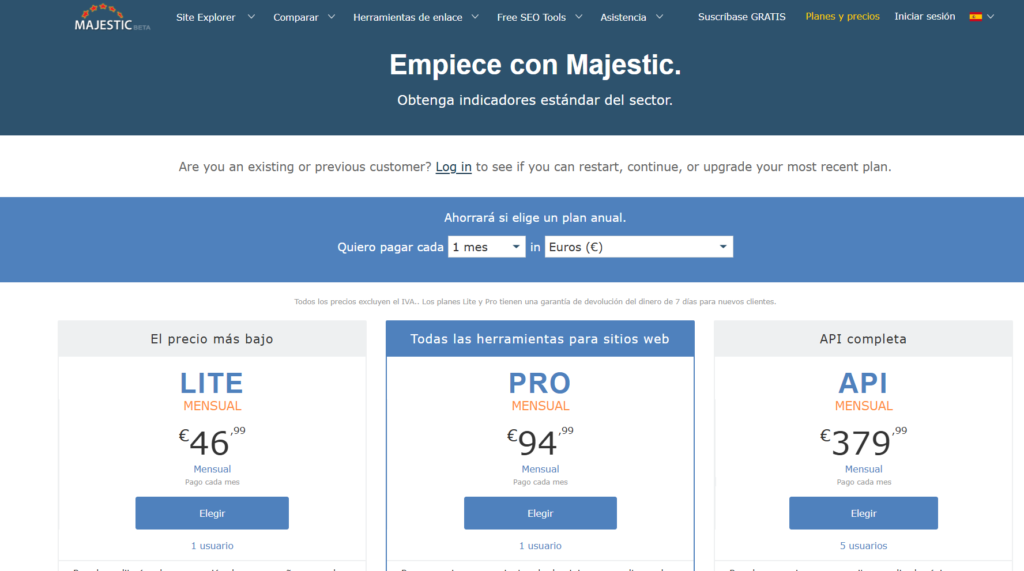Go to Planes y precios
The height and width of the screenshot is (571, 1024).
(x=842, y=17)
